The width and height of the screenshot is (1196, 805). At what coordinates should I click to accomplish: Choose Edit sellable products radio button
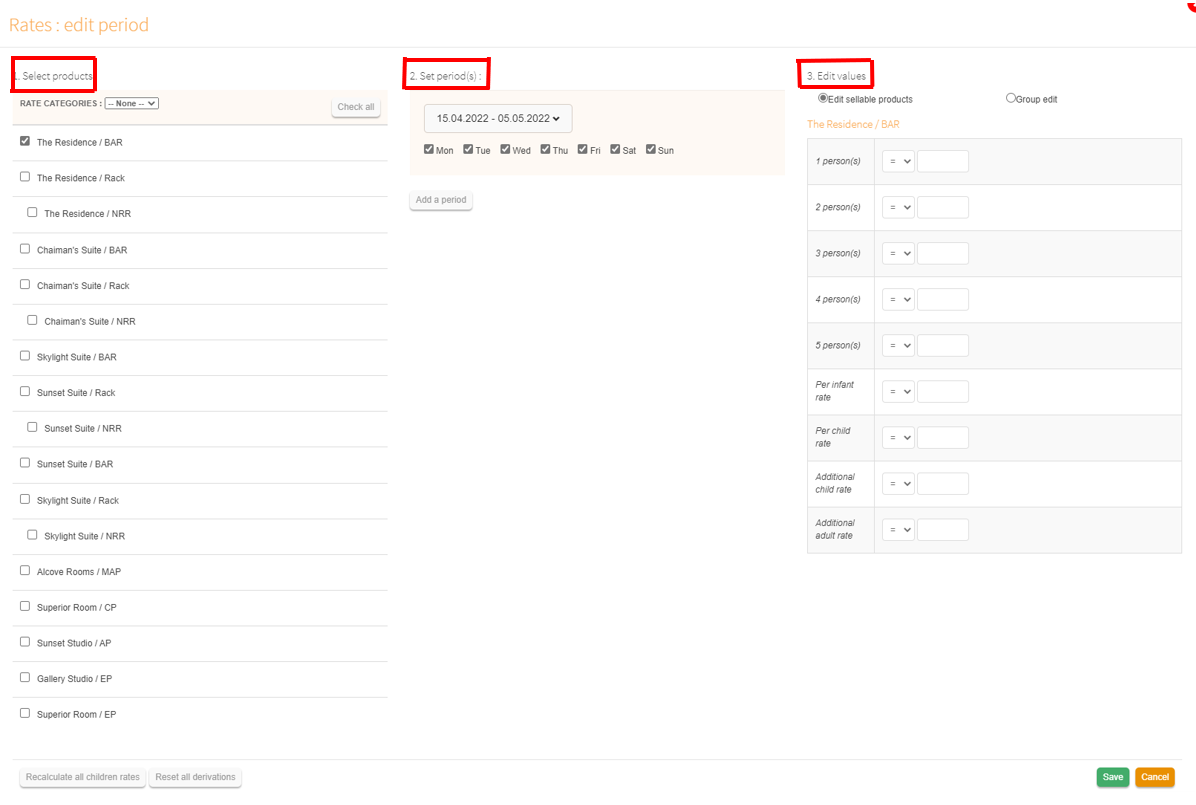(x=823, y=98)
